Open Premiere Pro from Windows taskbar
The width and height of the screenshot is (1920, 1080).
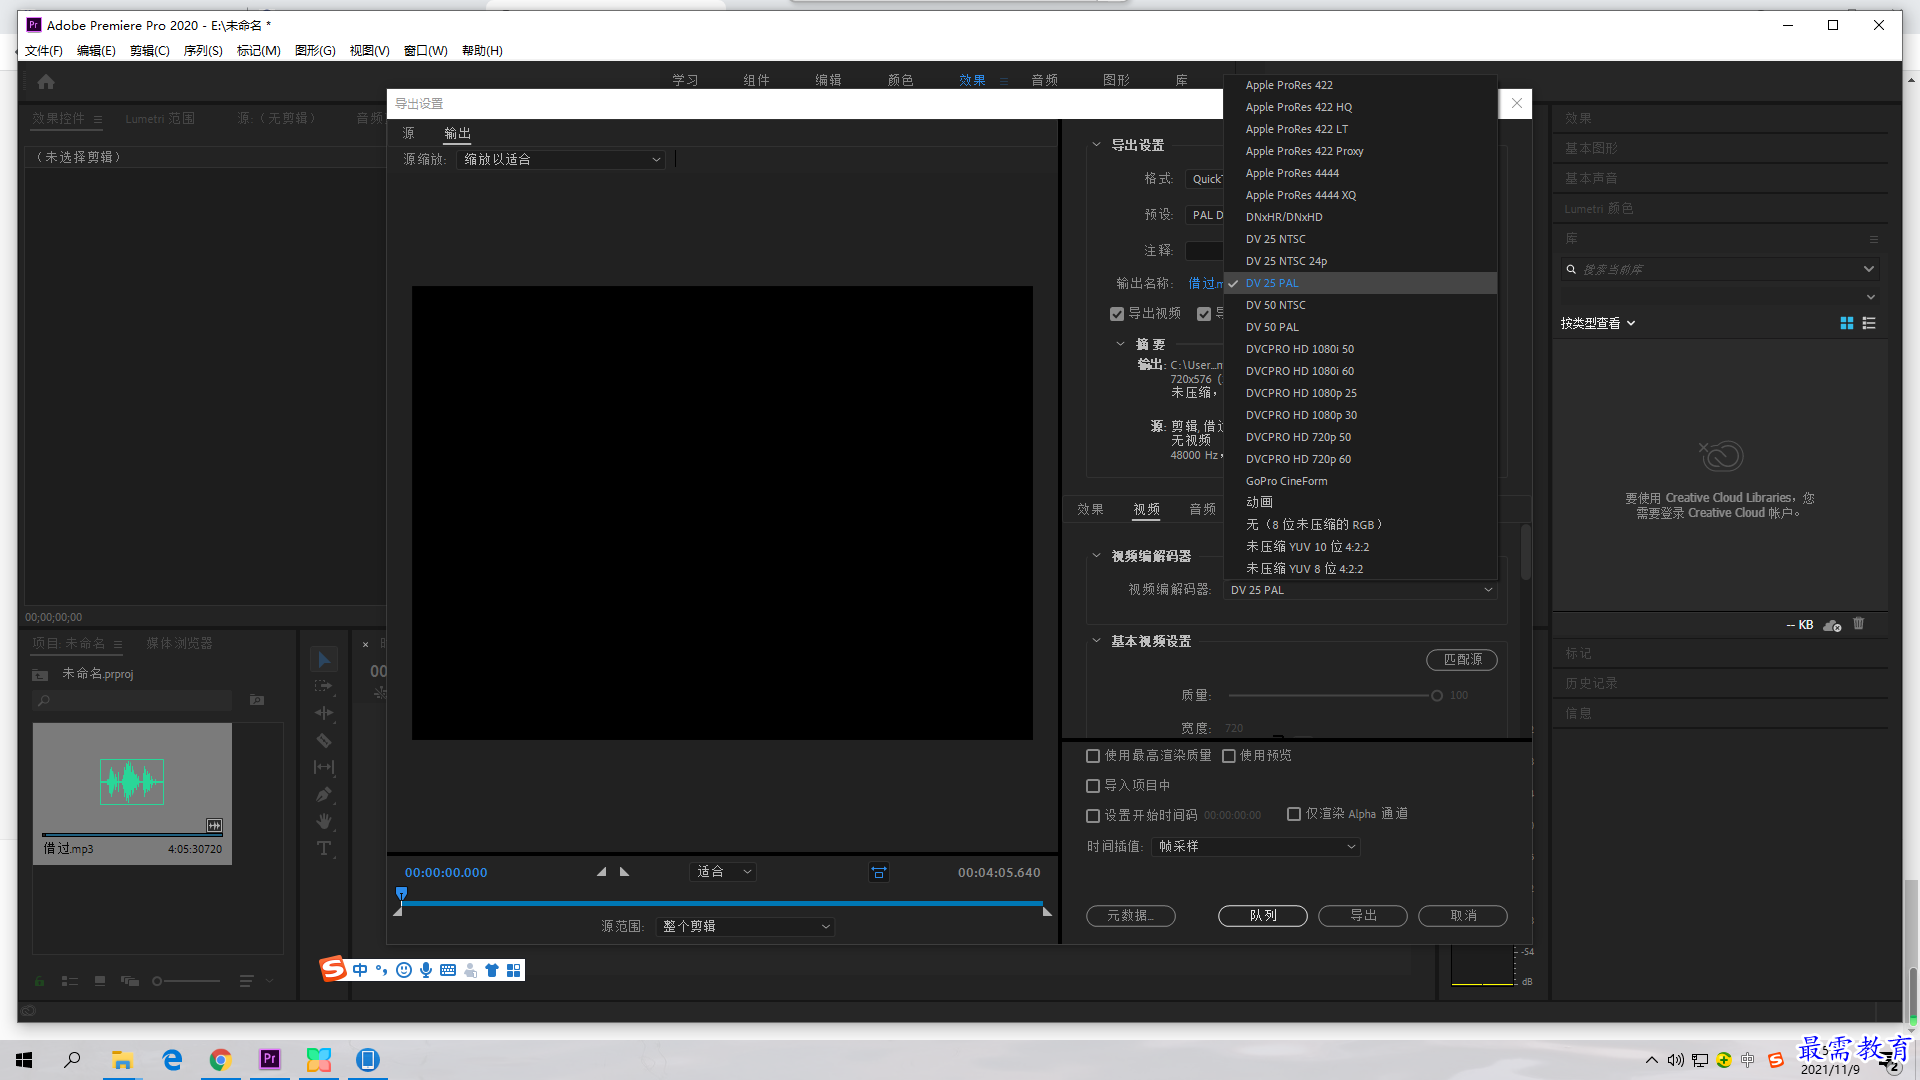[270, 1059]
